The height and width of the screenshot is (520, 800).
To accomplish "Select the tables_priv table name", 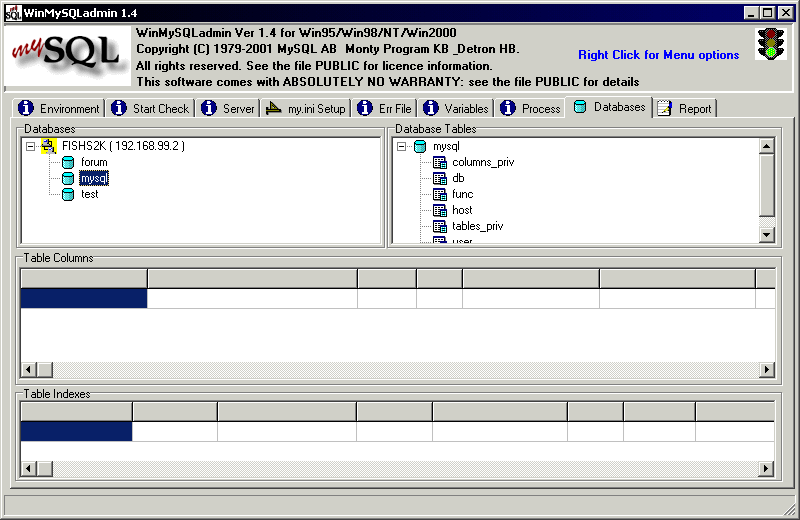I will 477,226.
